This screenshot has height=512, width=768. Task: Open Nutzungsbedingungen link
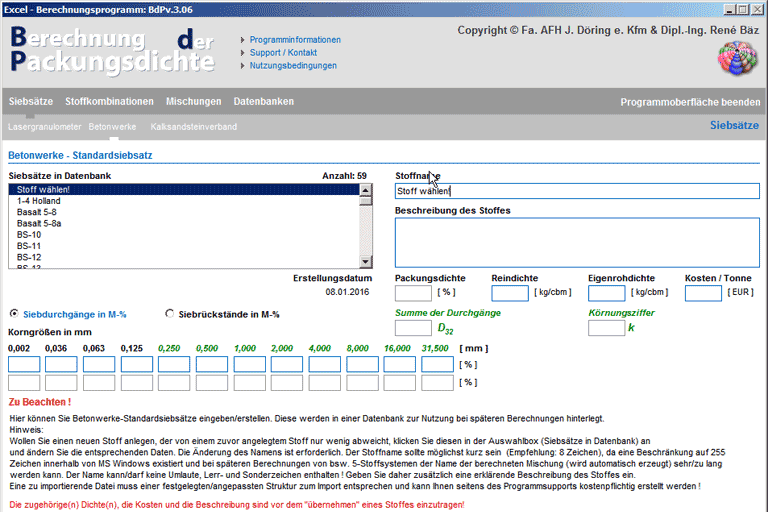[293, 66]
